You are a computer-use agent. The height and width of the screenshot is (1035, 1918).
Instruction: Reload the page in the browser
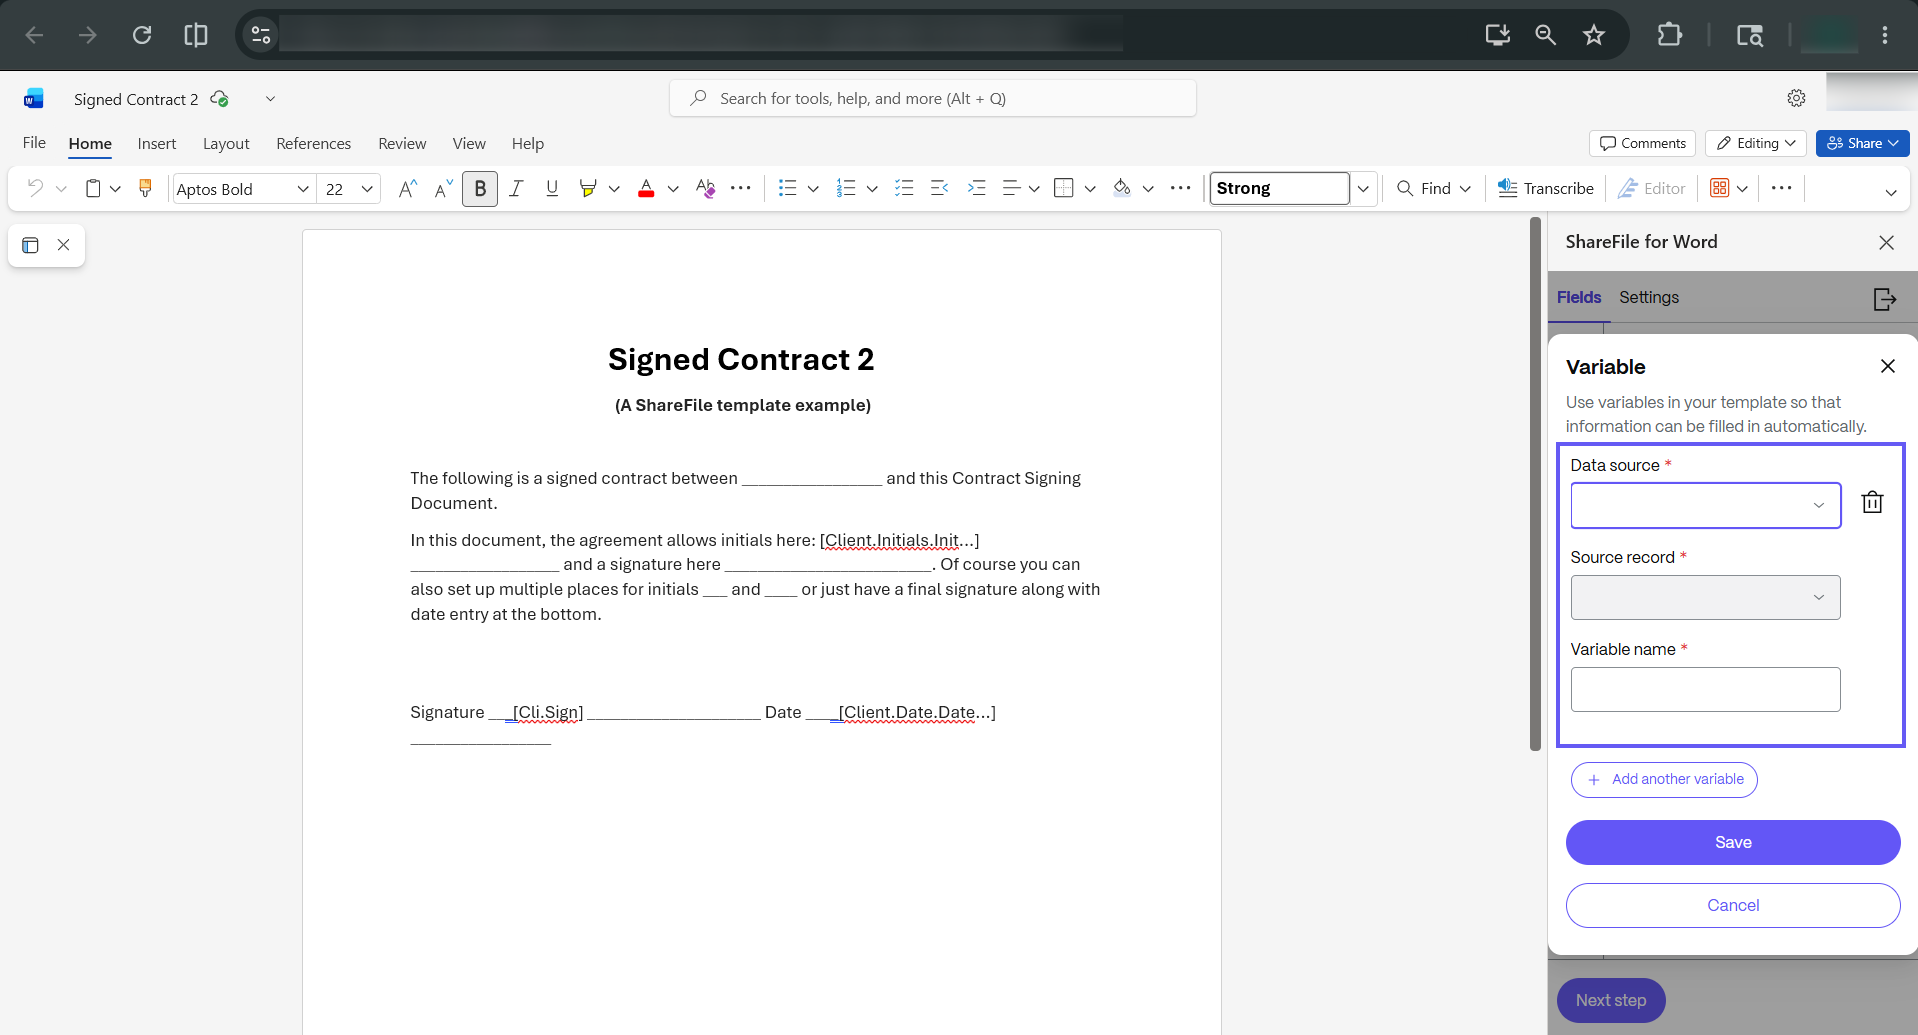click(x=142, y=35)
